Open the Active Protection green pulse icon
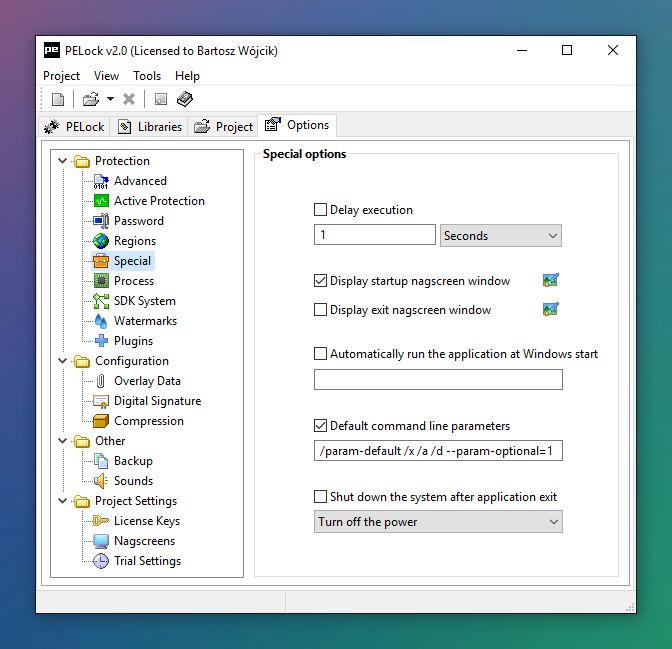Image resolution: width=672 pixels, height=649 pixels. 101,201
